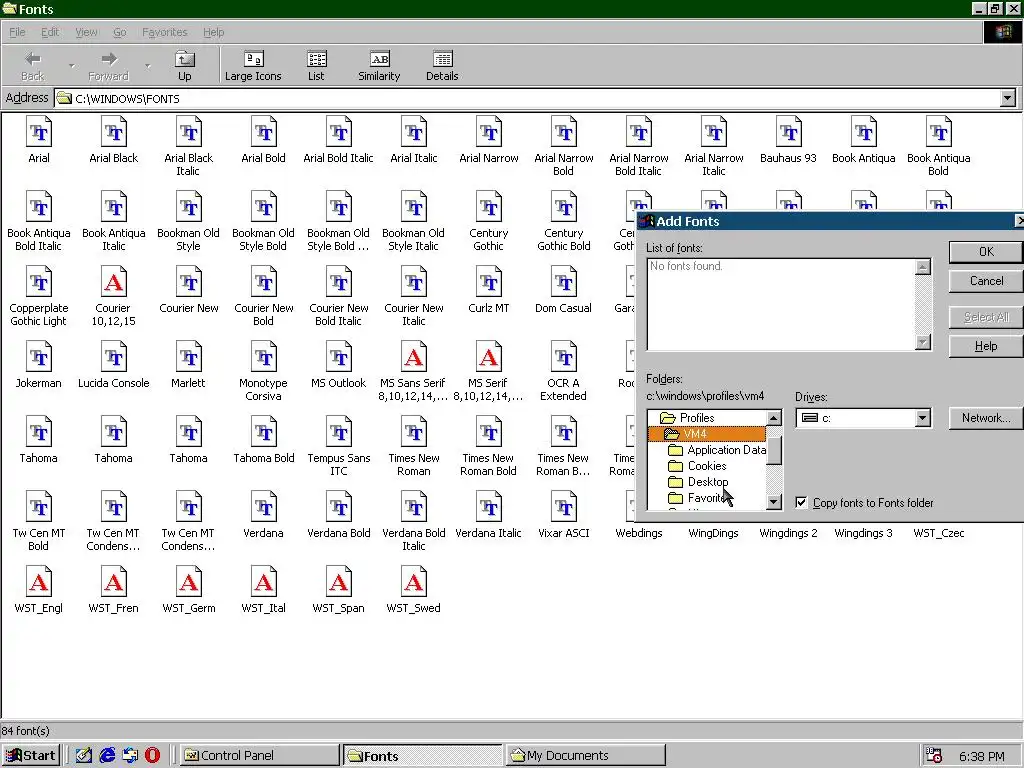Select the Bauhaus 93 font icon
1024x768 pixels.
tap(789, 132)
